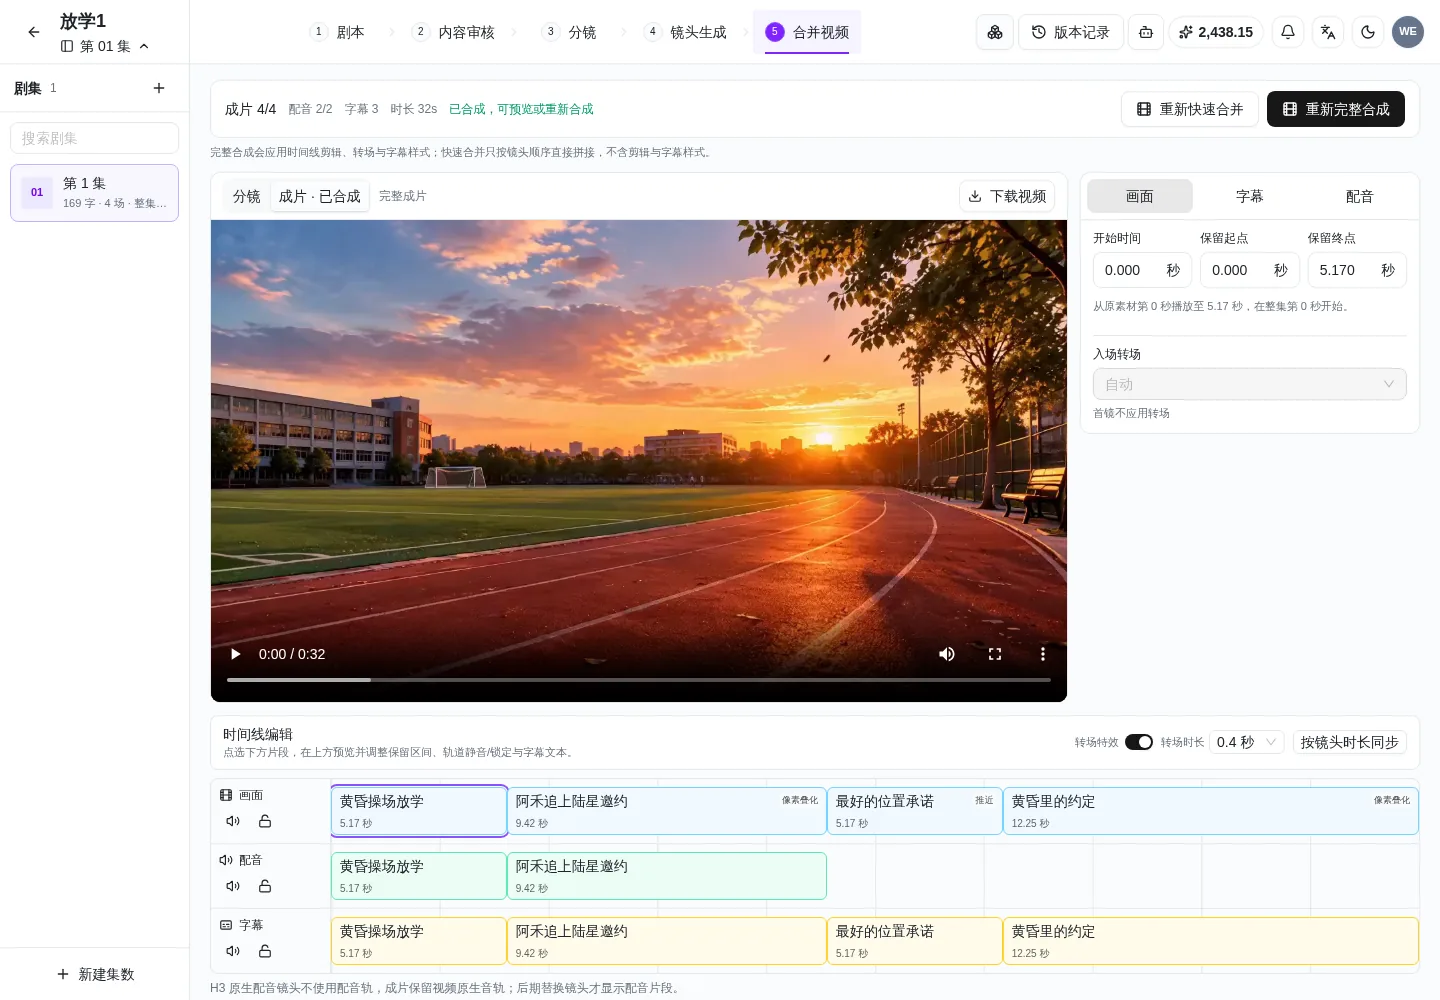
Task: Select 画面 clip 黄昏里的约定
Action: coord(1210,811)
